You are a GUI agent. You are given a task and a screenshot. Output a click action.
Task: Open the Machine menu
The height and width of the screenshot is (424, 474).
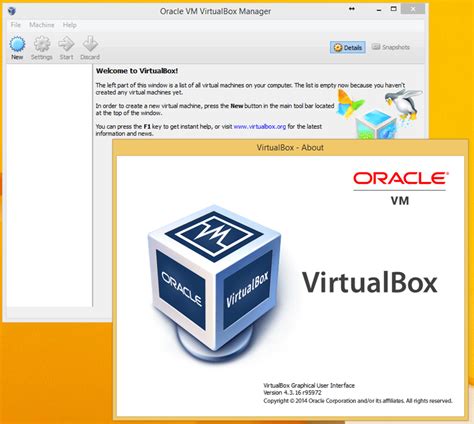coord(42,25)
